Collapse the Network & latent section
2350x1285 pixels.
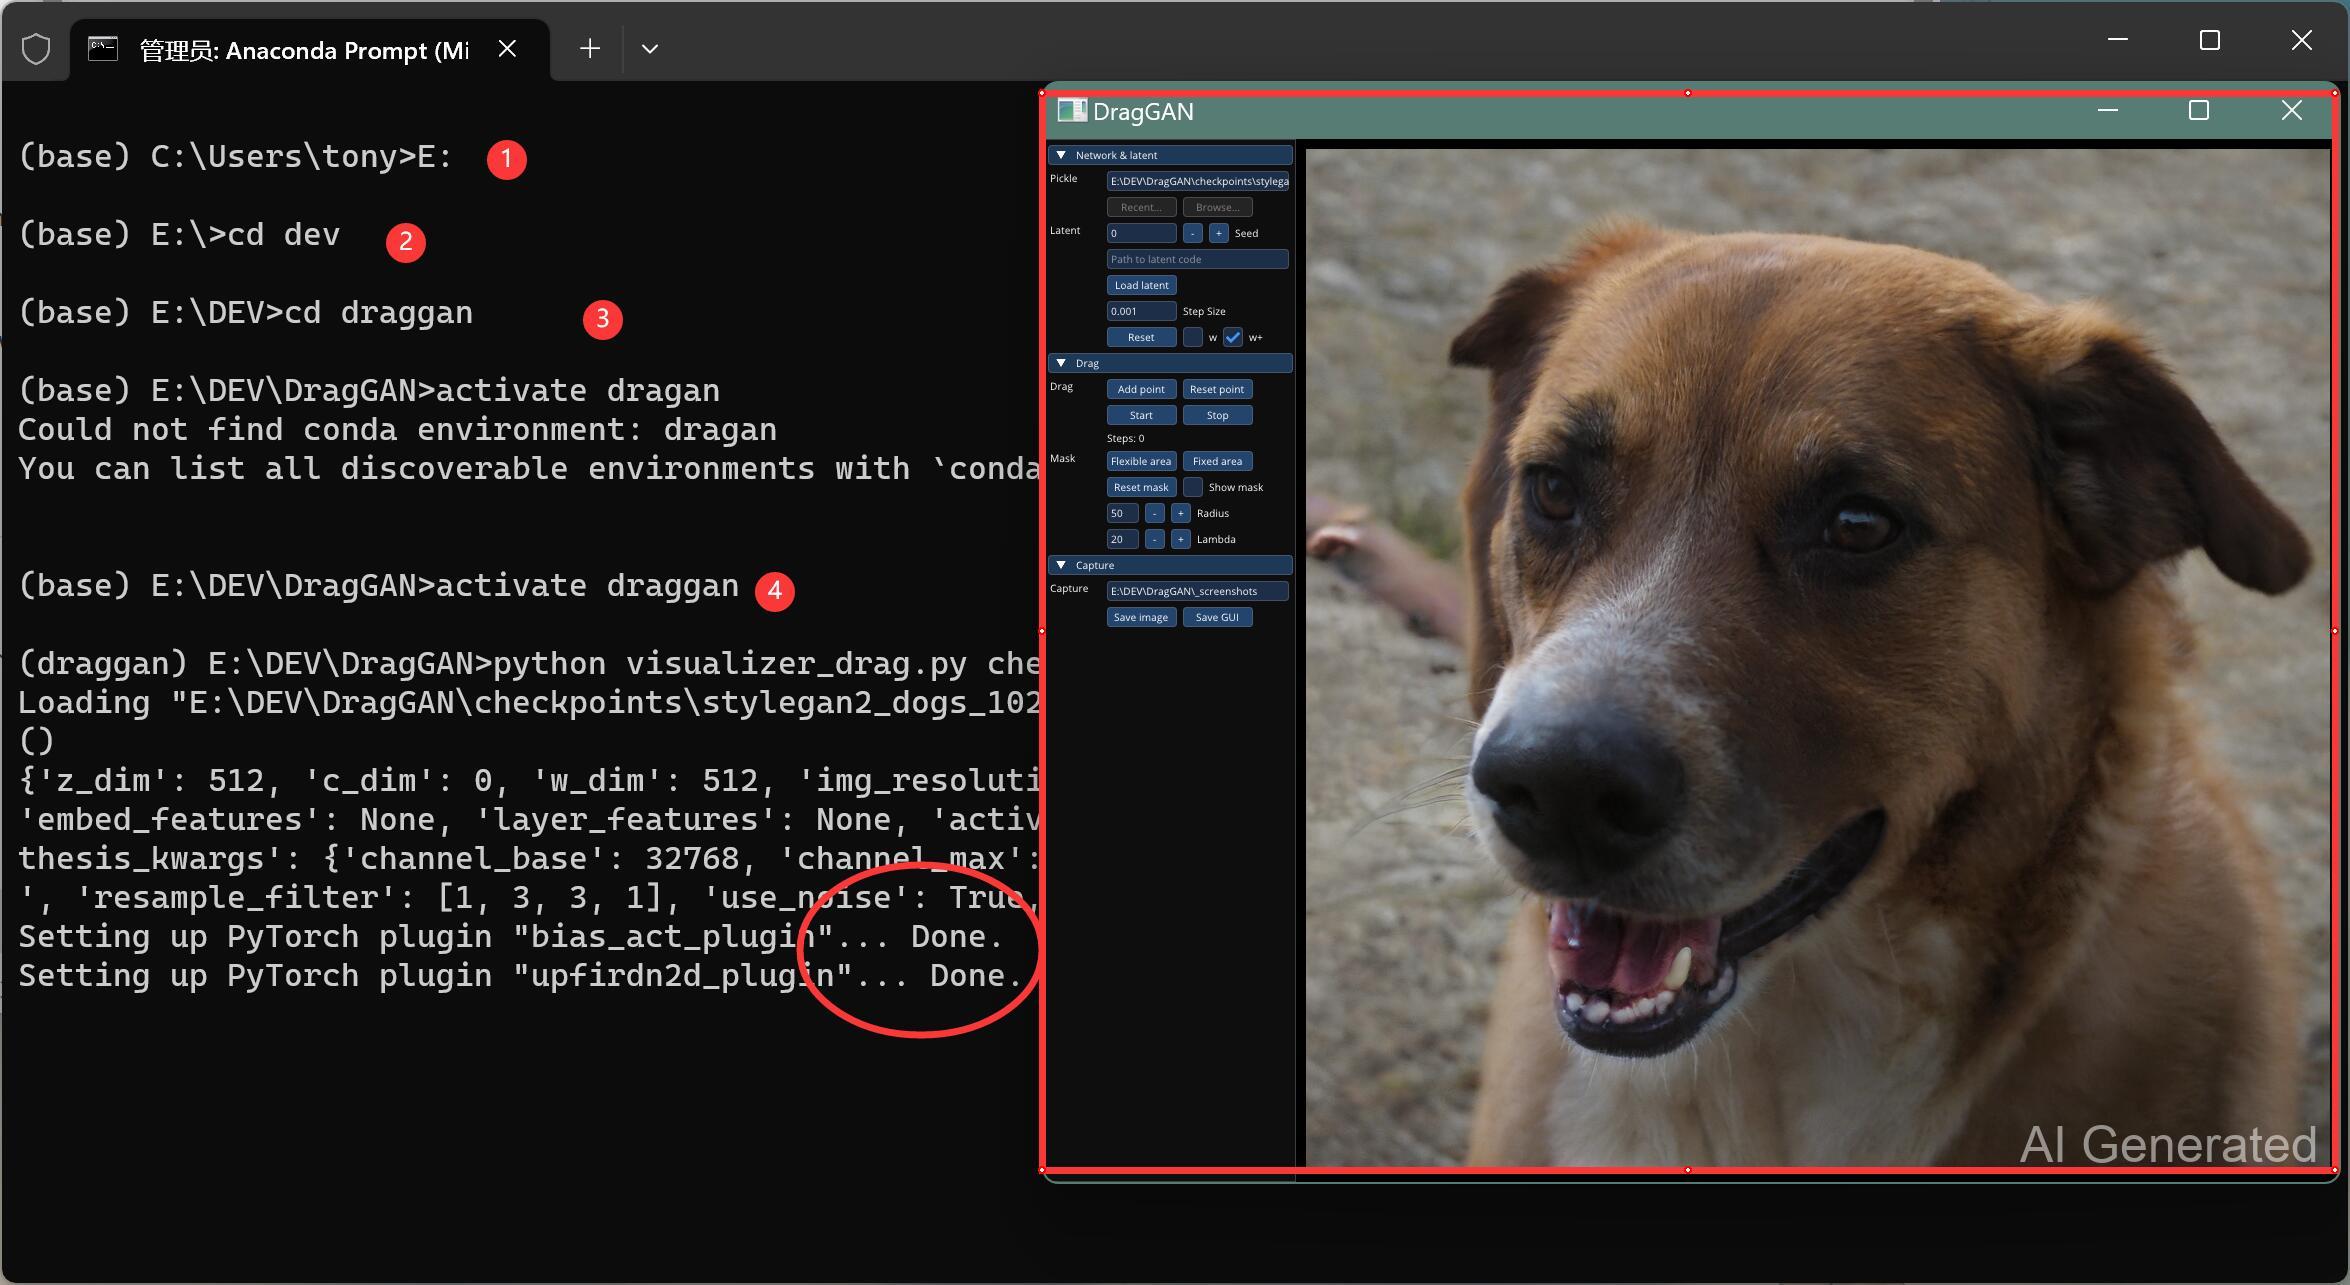click(1170, 155)
